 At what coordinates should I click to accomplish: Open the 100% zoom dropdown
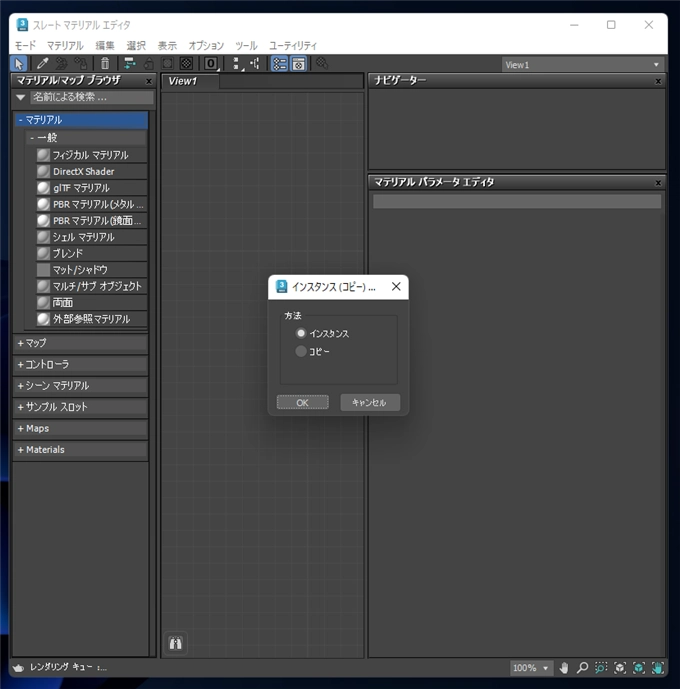tap(531, 668)
